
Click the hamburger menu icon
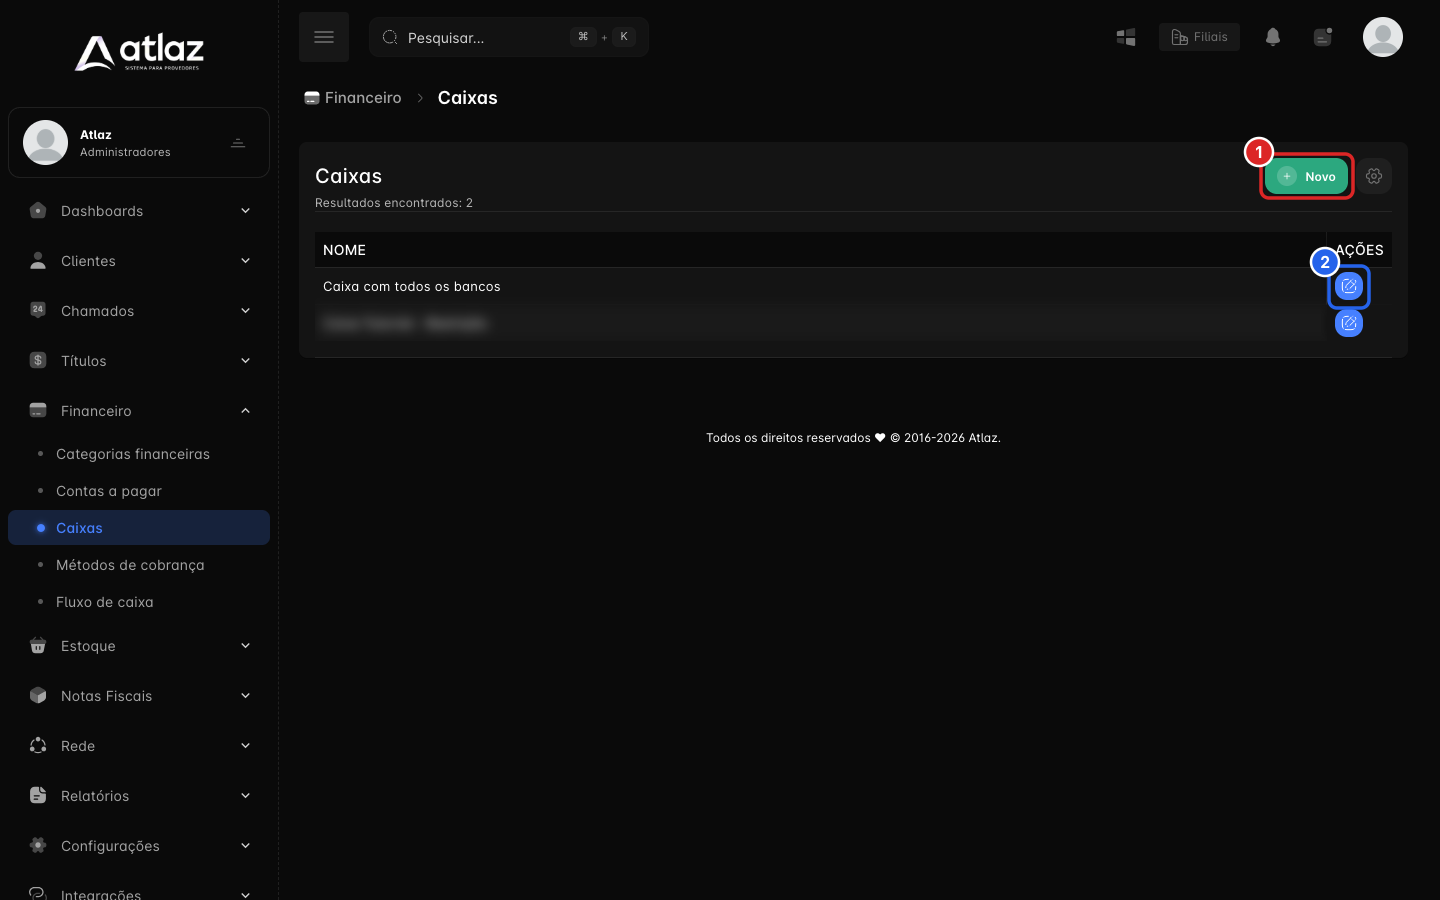(324, 37)
